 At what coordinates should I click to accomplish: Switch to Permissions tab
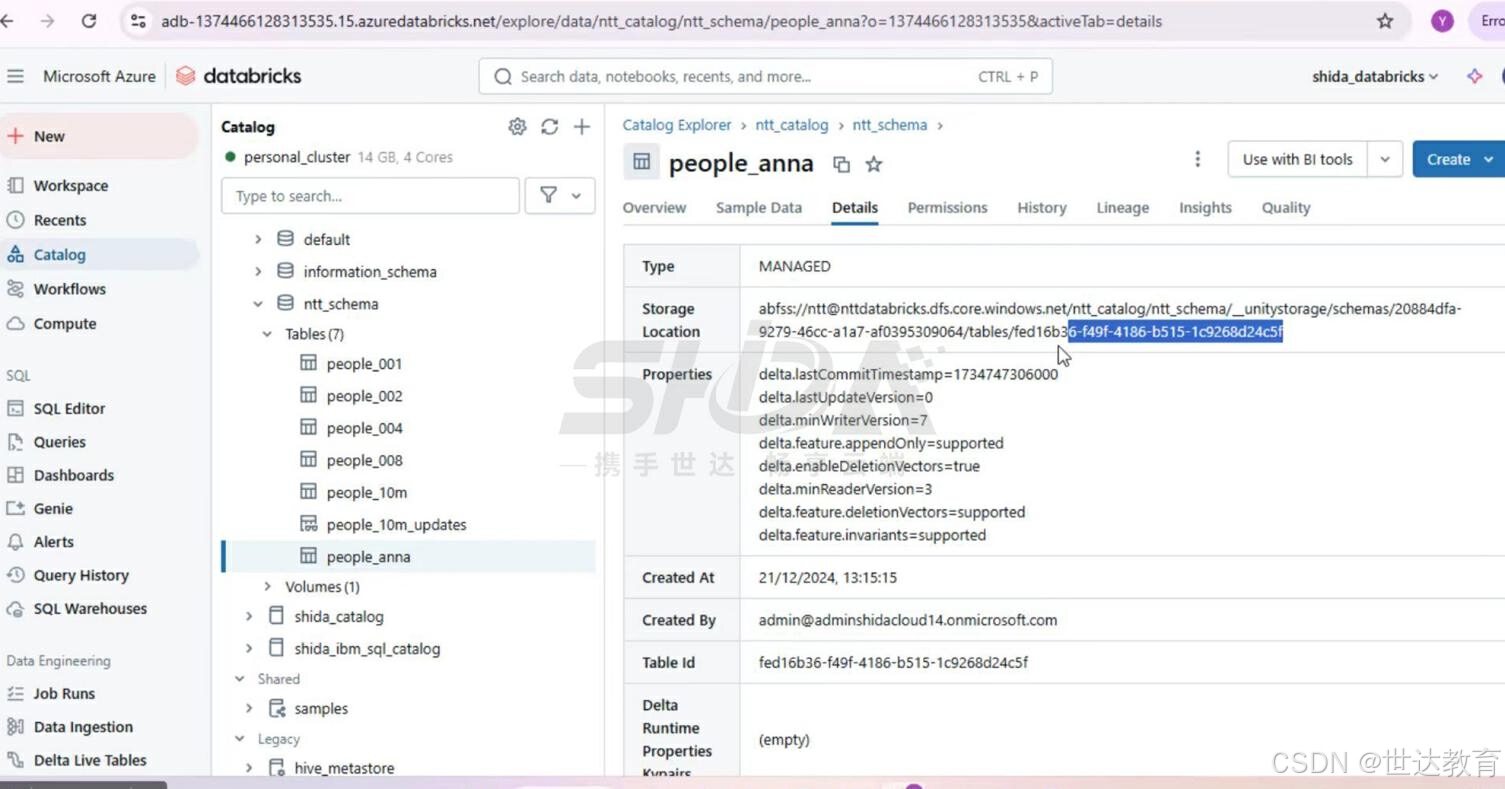(947, 208)
